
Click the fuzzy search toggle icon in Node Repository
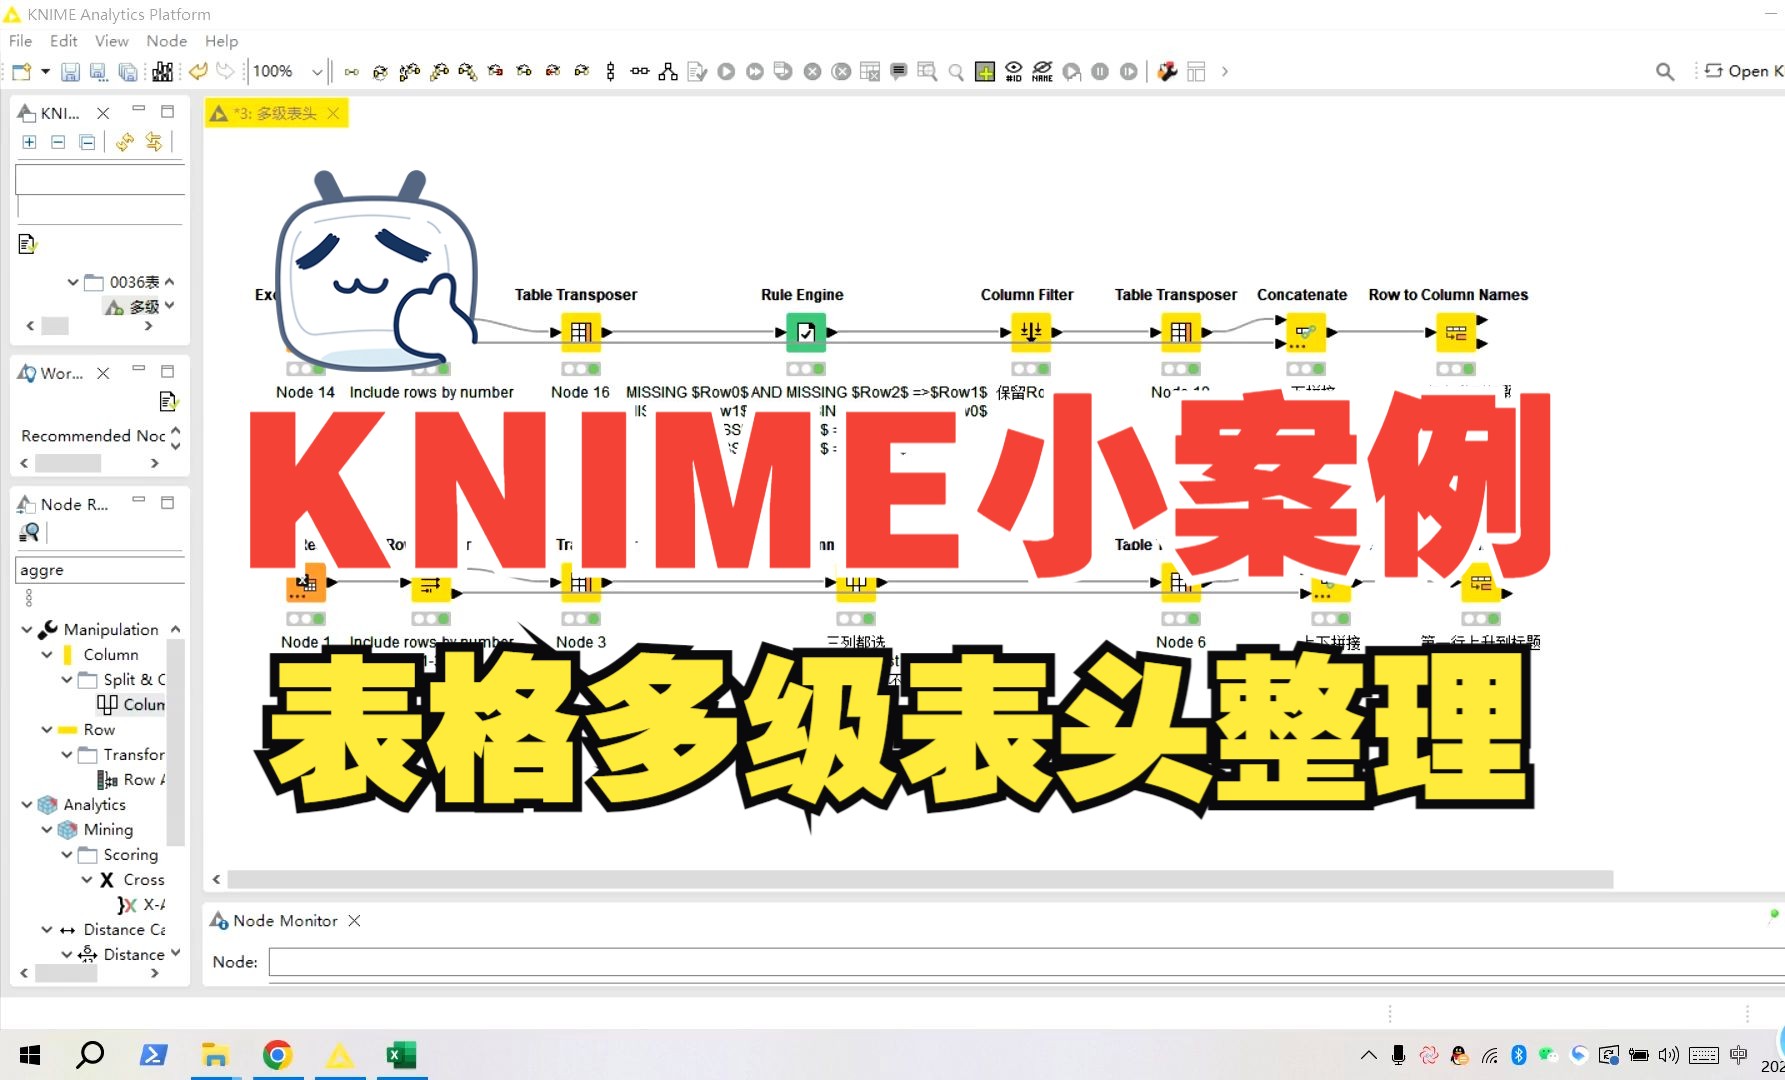pos(29,533)
